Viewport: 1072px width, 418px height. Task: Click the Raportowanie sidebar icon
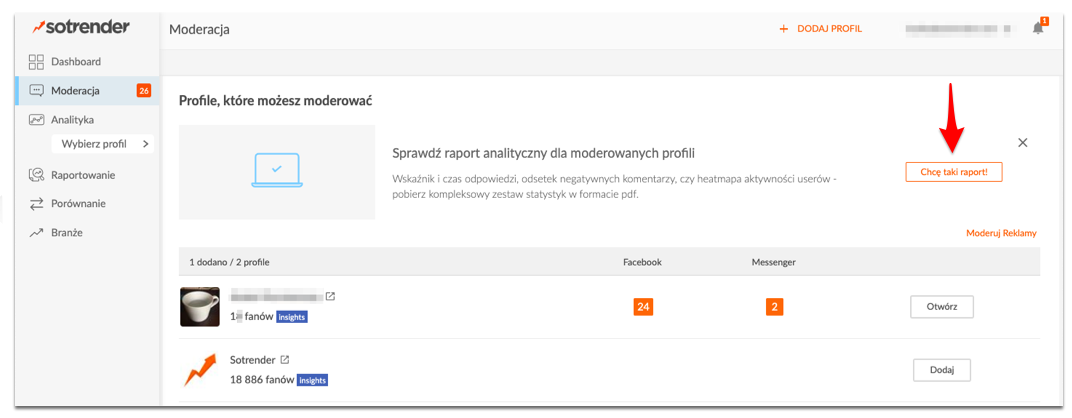tap(37, 175)
